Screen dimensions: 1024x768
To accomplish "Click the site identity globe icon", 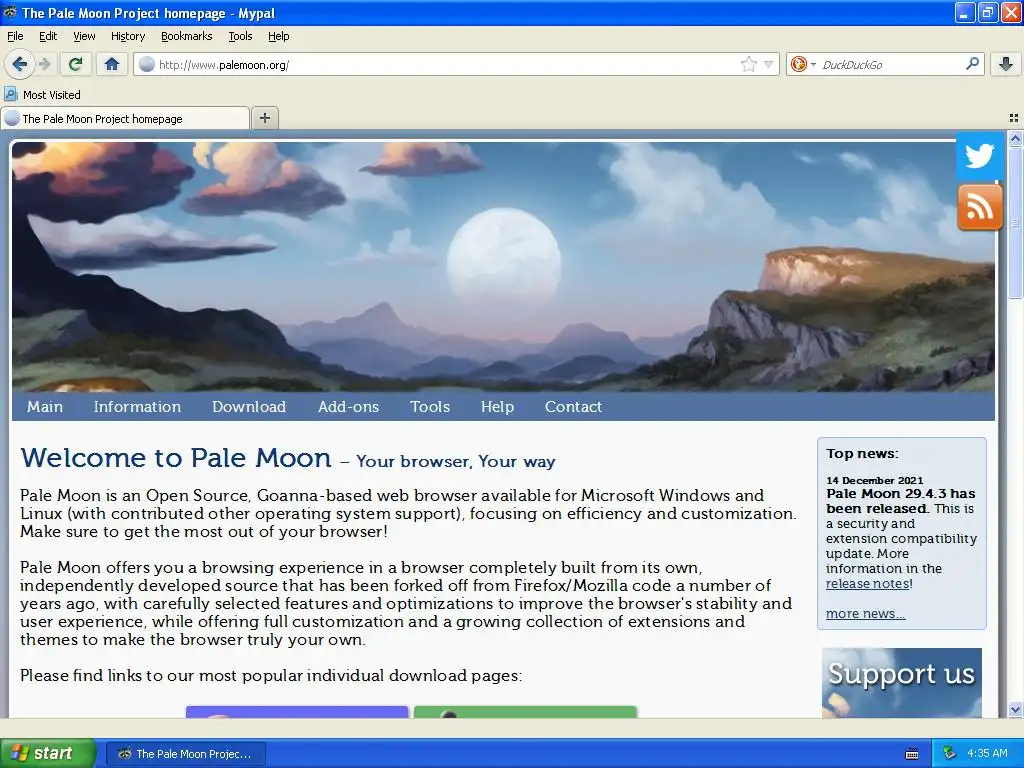I will (147, 64).
